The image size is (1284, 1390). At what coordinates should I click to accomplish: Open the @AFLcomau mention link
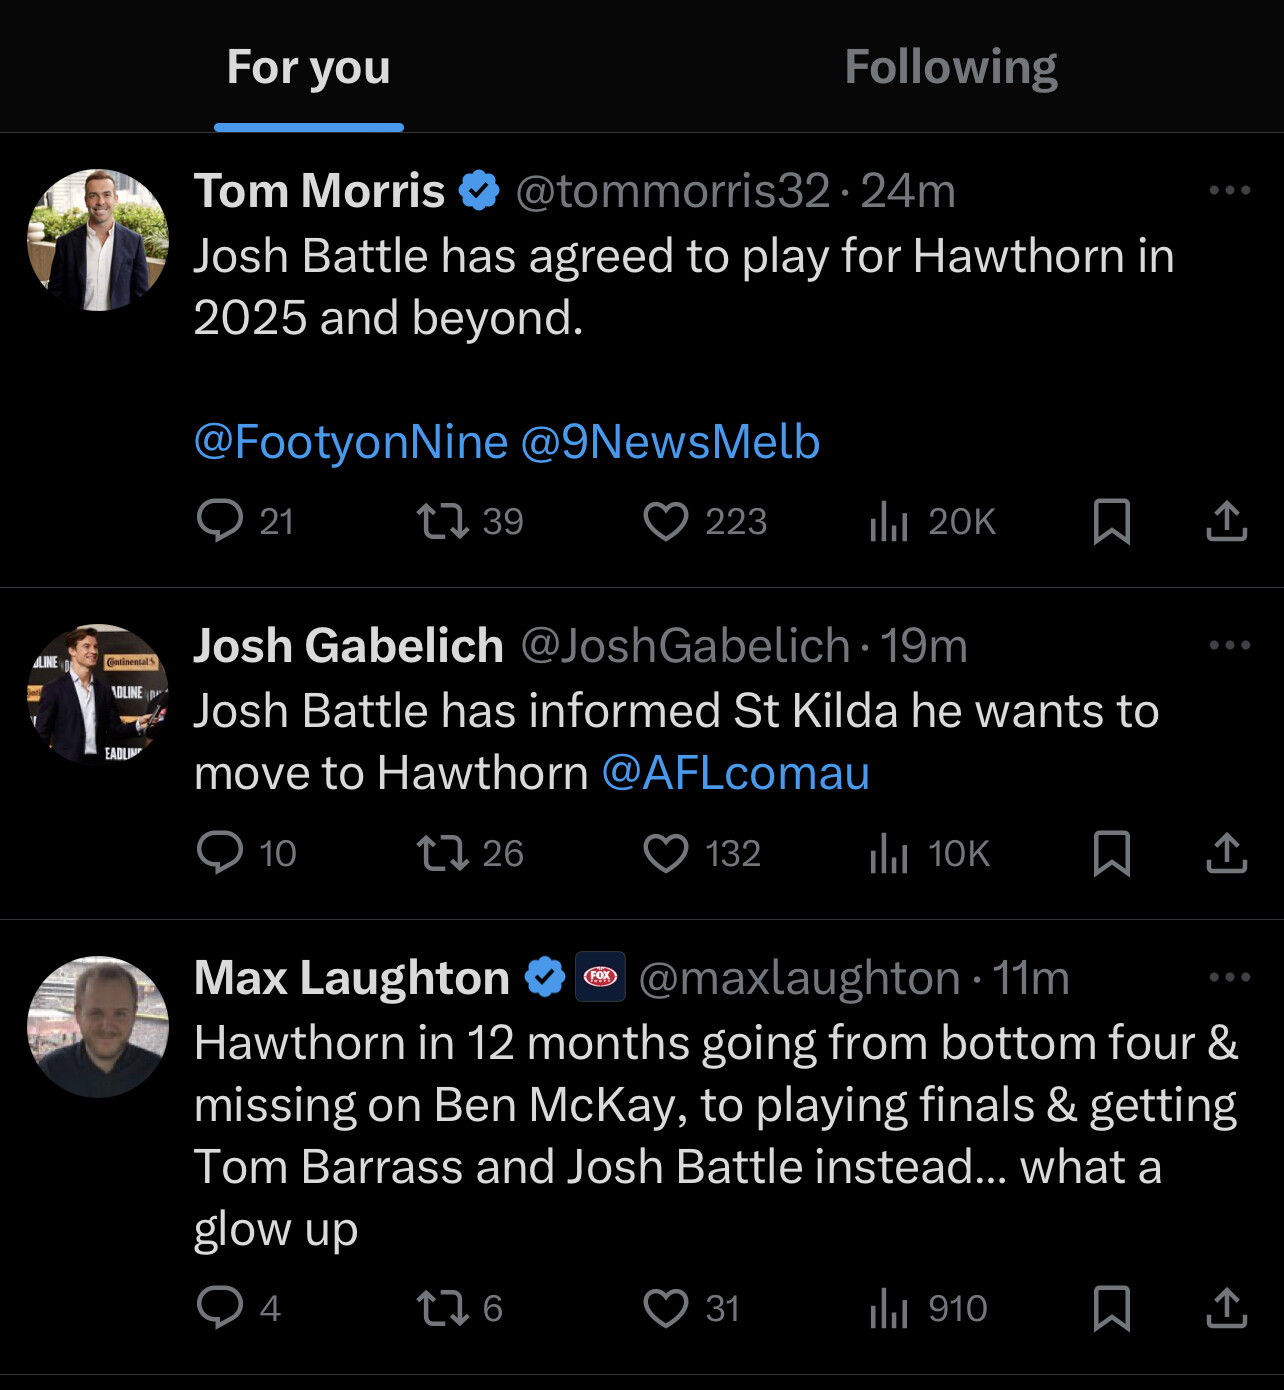736,773
